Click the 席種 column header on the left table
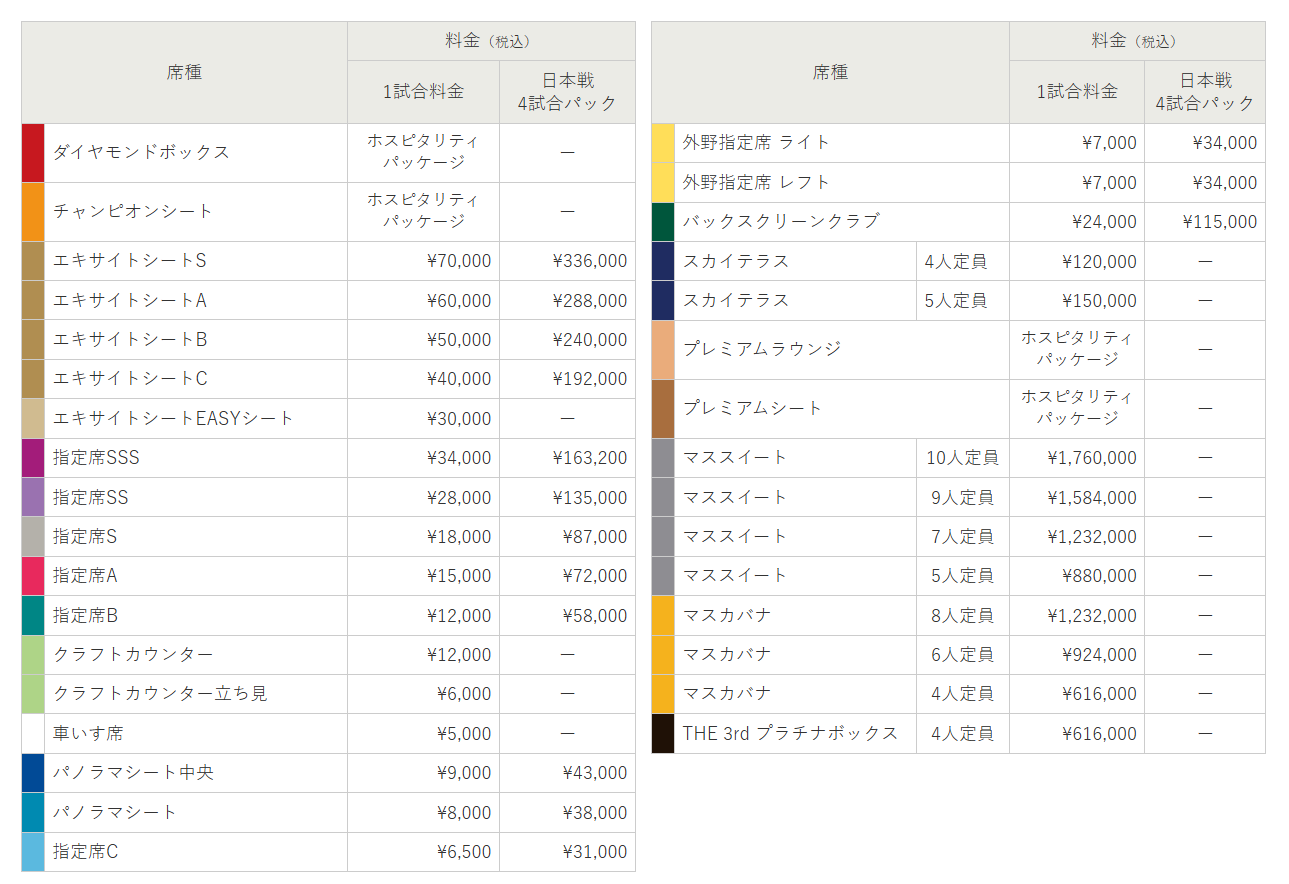The image size is (1289, 884). coord(183,72)
